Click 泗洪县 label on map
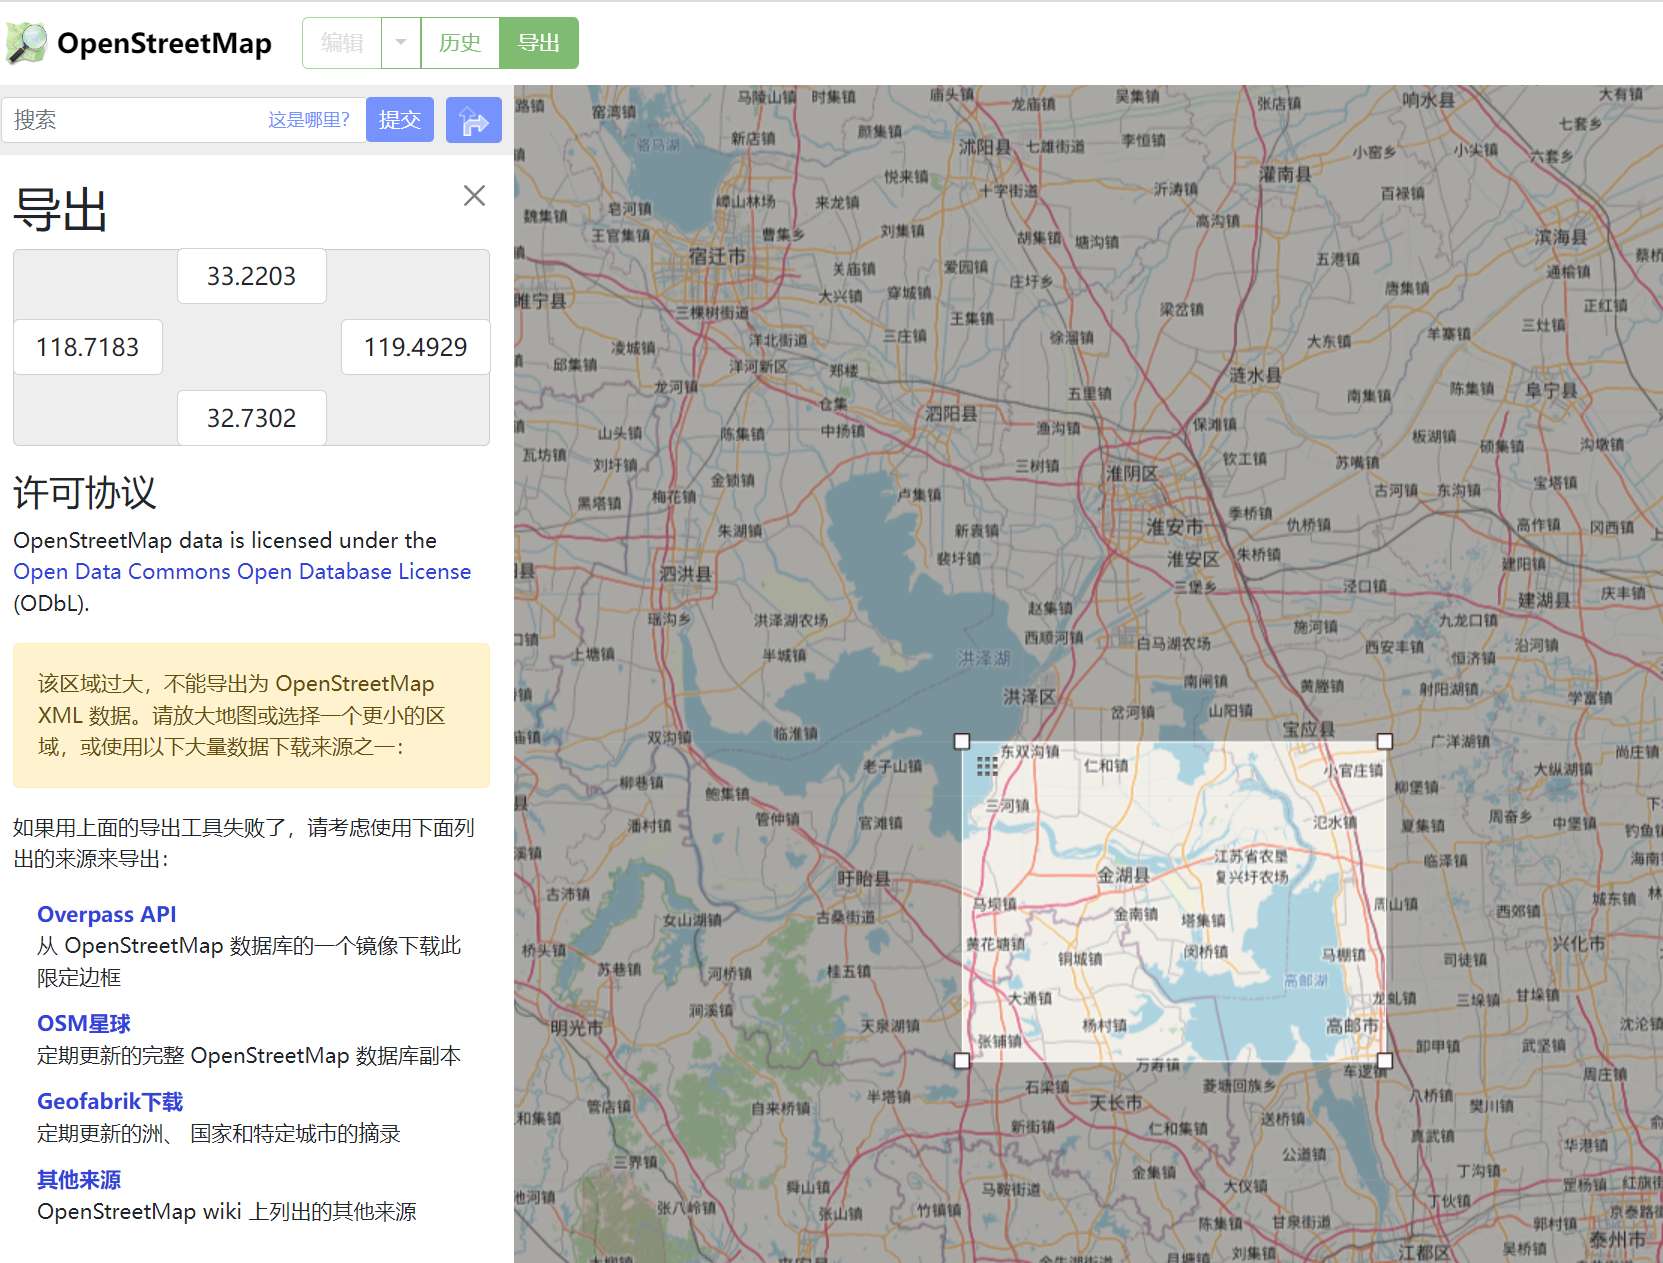This screenshot has width=1663, height=1263. 686,573
